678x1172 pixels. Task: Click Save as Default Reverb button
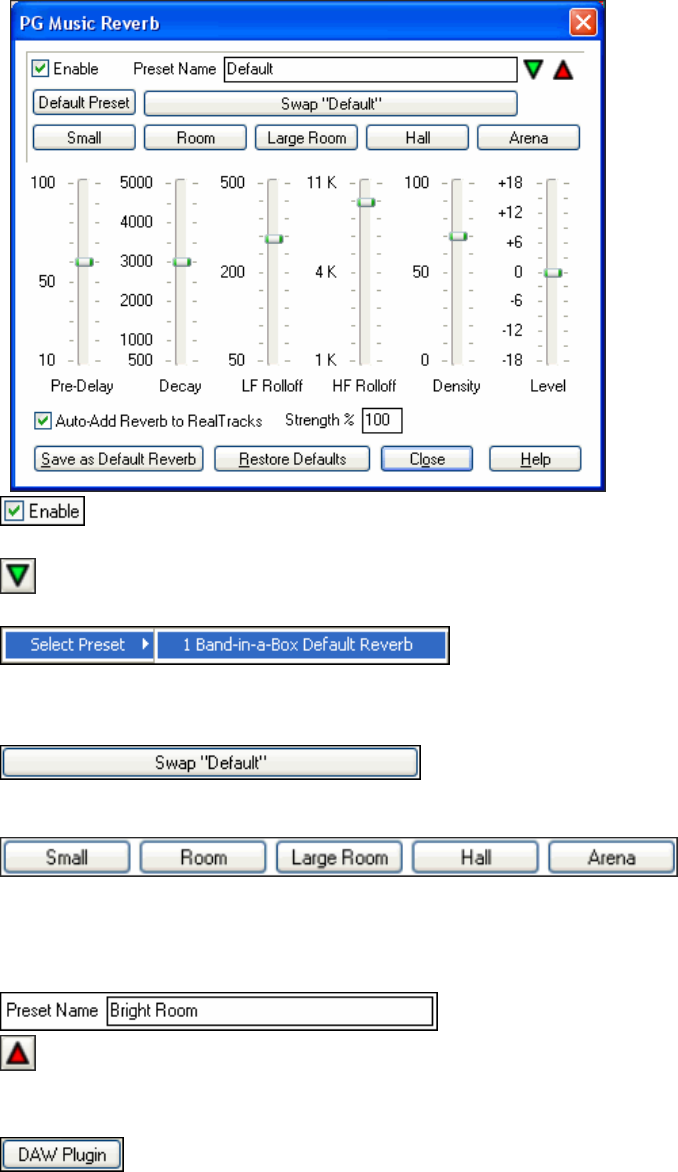coord(119,459)
